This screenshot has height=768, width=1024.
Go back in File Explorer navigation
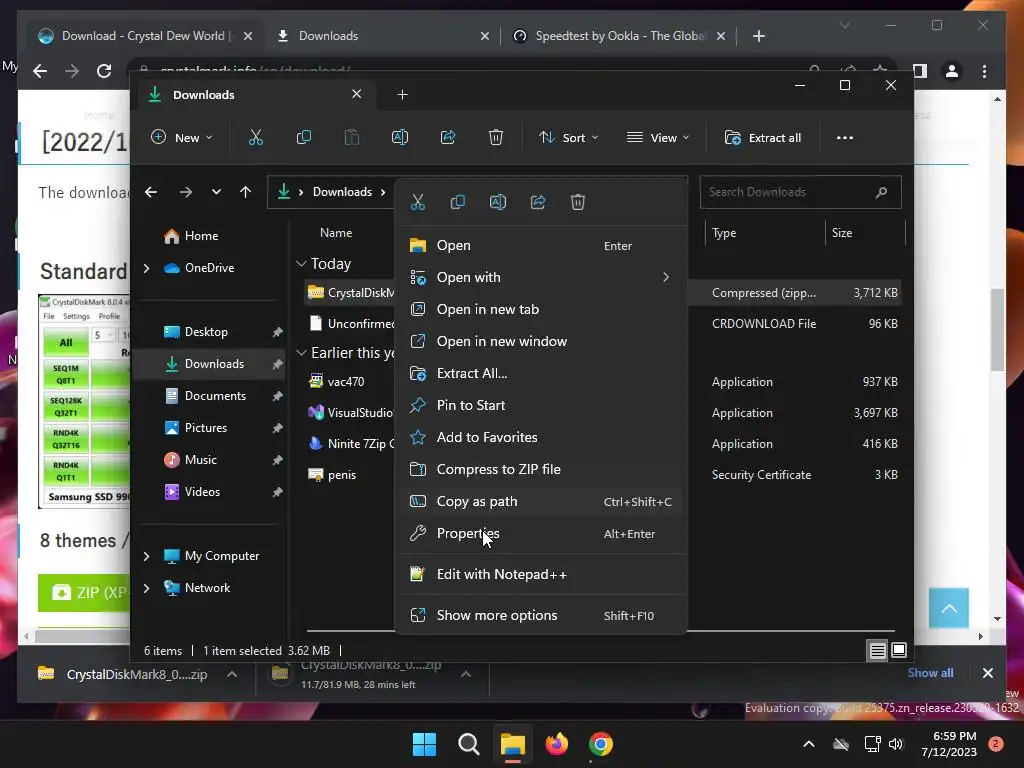(x=151, y=192)
